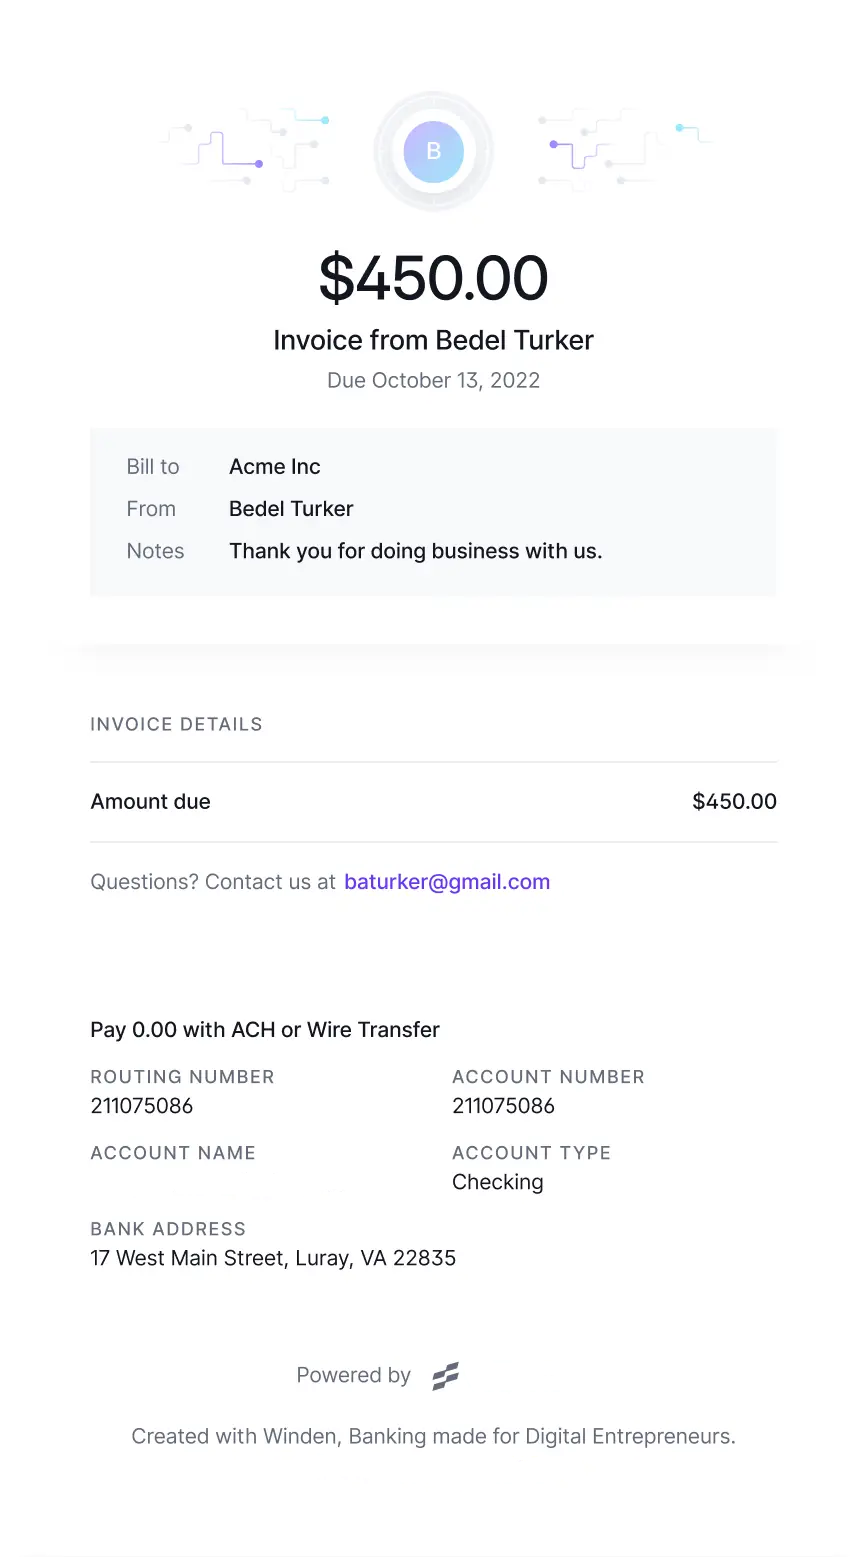
Task: Click the Pay with ACH or Wire heading
Action: click(x=265, y=1030)
